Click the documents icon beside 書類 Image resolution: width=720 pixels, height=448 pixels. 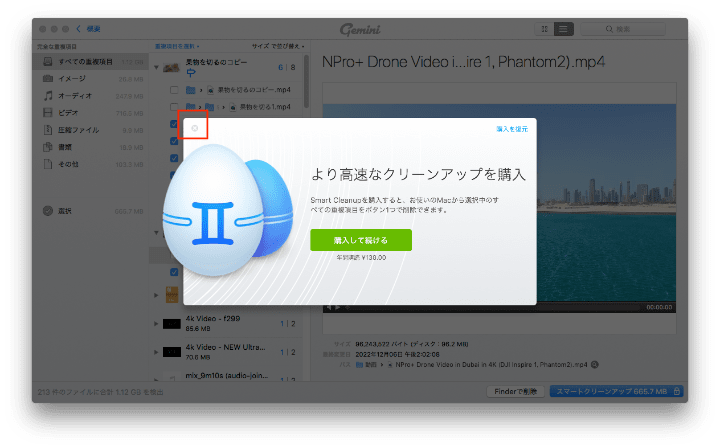48,147
